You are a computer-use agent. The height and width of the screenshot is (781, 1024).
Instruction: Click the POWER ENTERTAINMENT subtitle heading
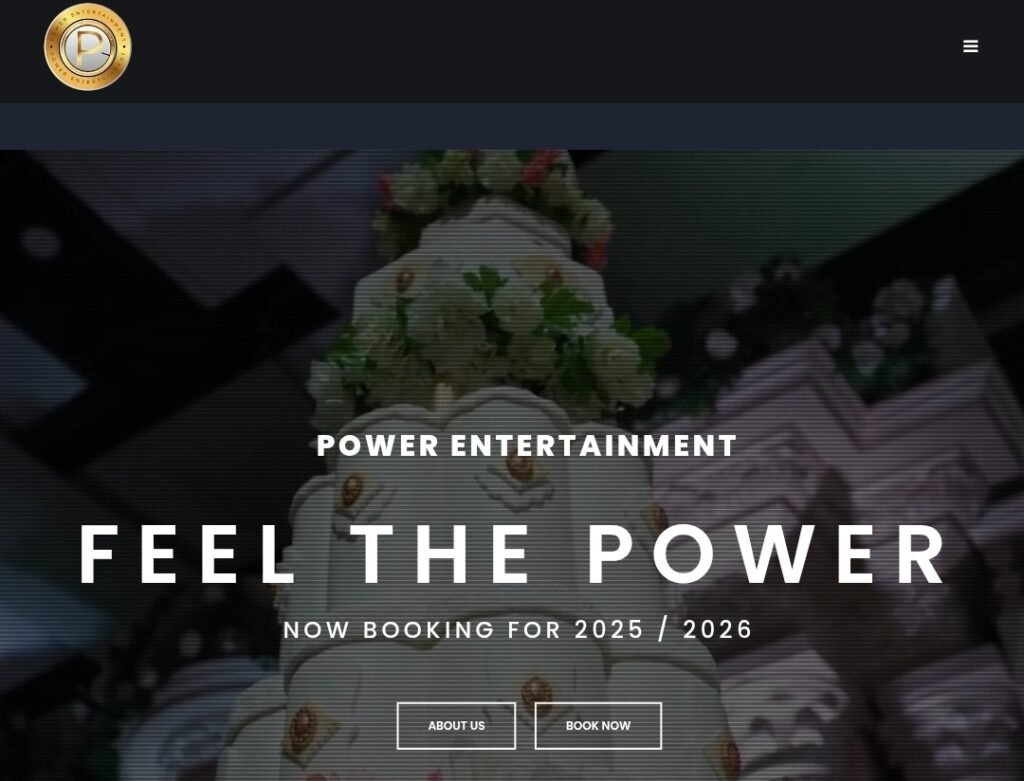tap(526, 446)
